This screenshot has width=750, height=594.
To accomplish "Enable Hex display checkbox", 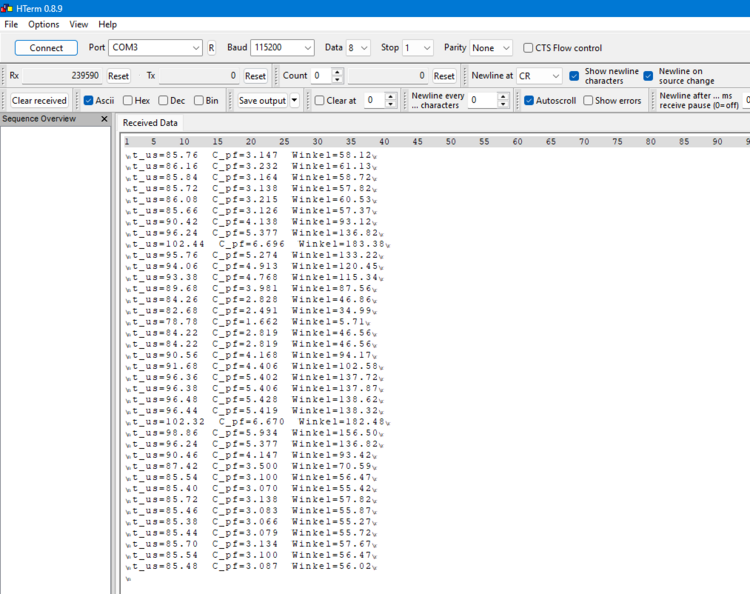I will tap(127, 101).
